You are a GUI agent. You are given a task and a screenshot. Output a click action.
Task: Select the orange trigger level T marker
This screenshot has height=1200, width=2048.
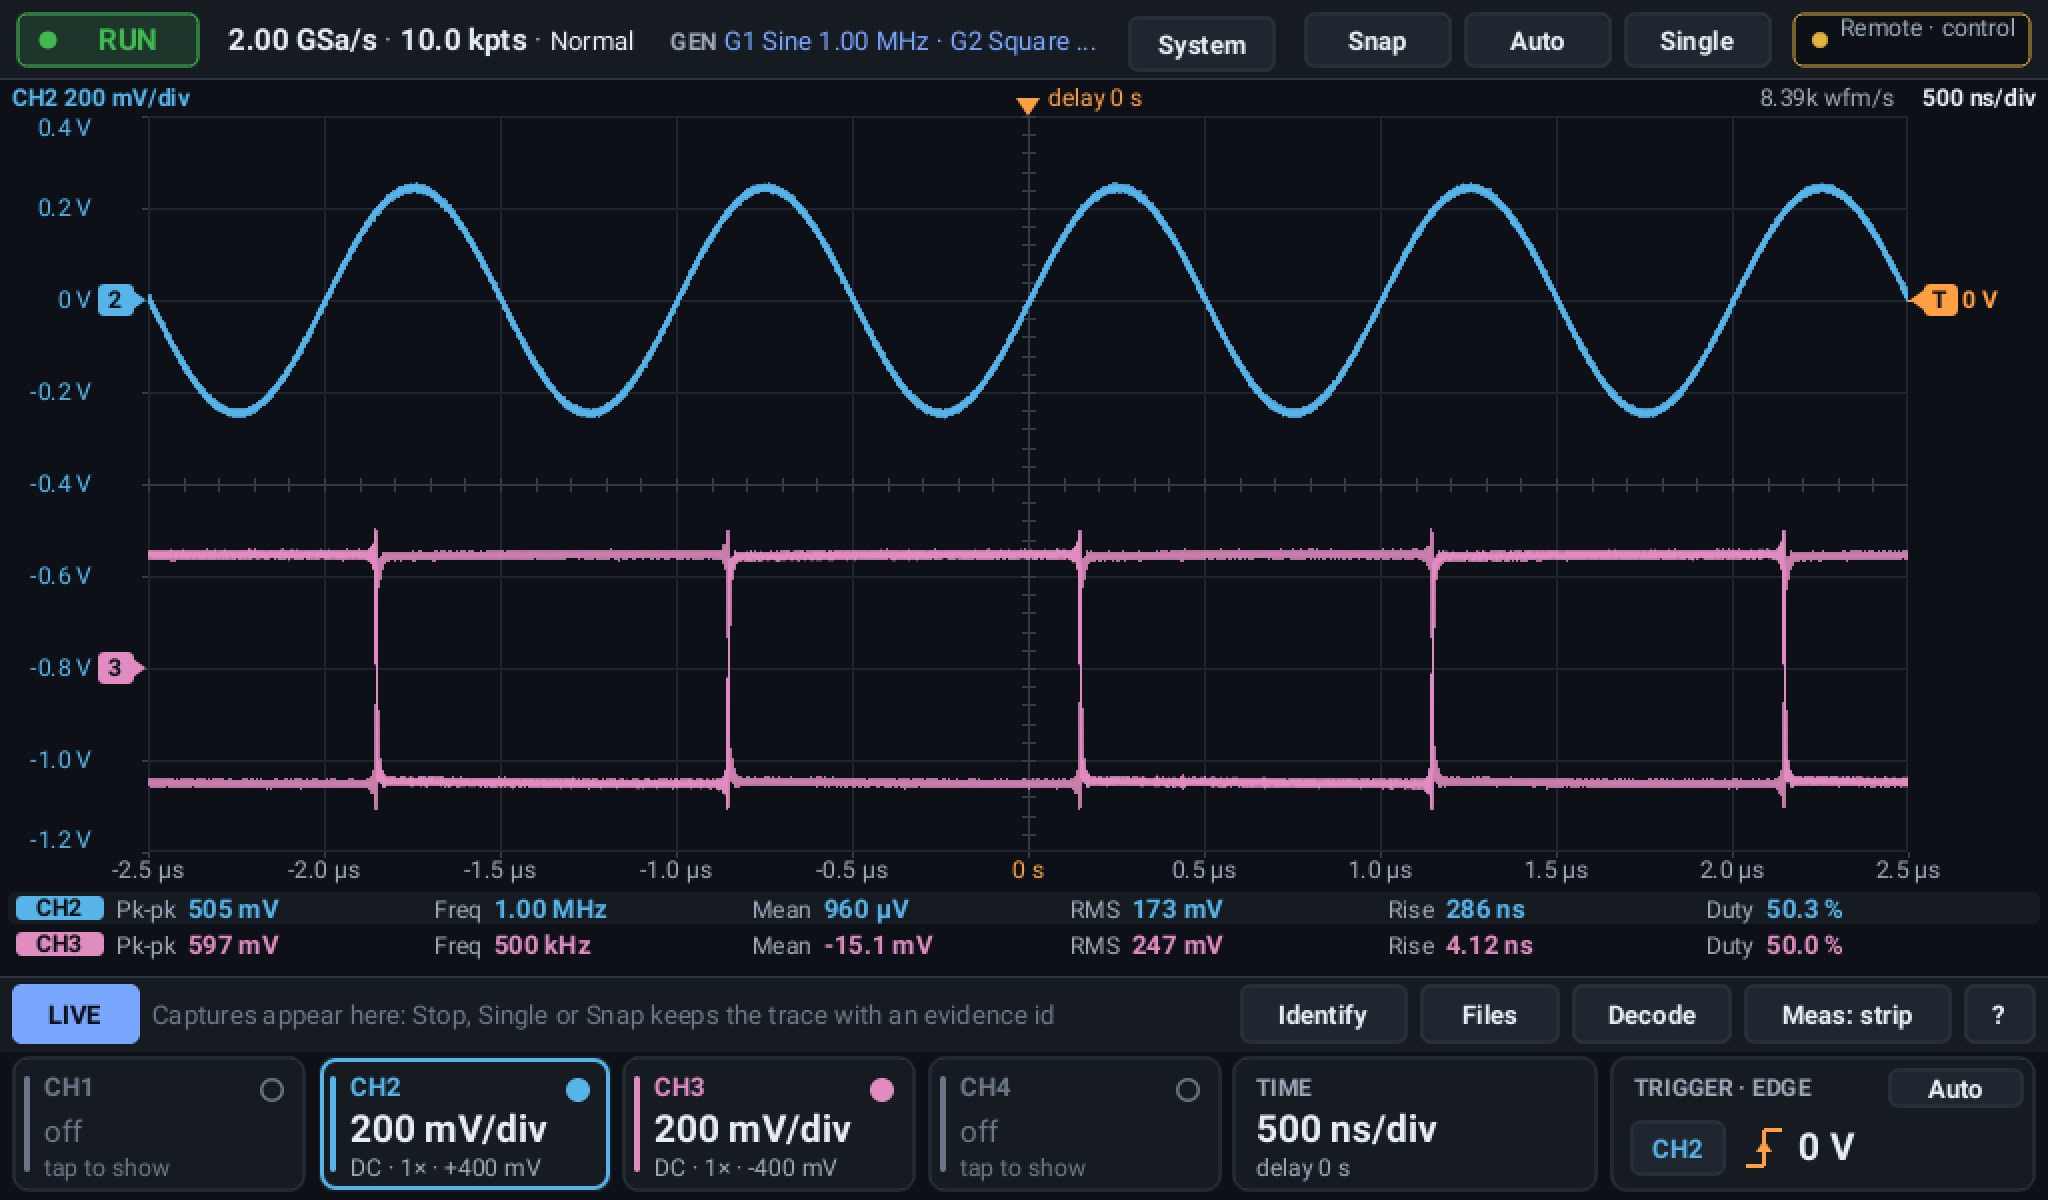point(1934,300)
